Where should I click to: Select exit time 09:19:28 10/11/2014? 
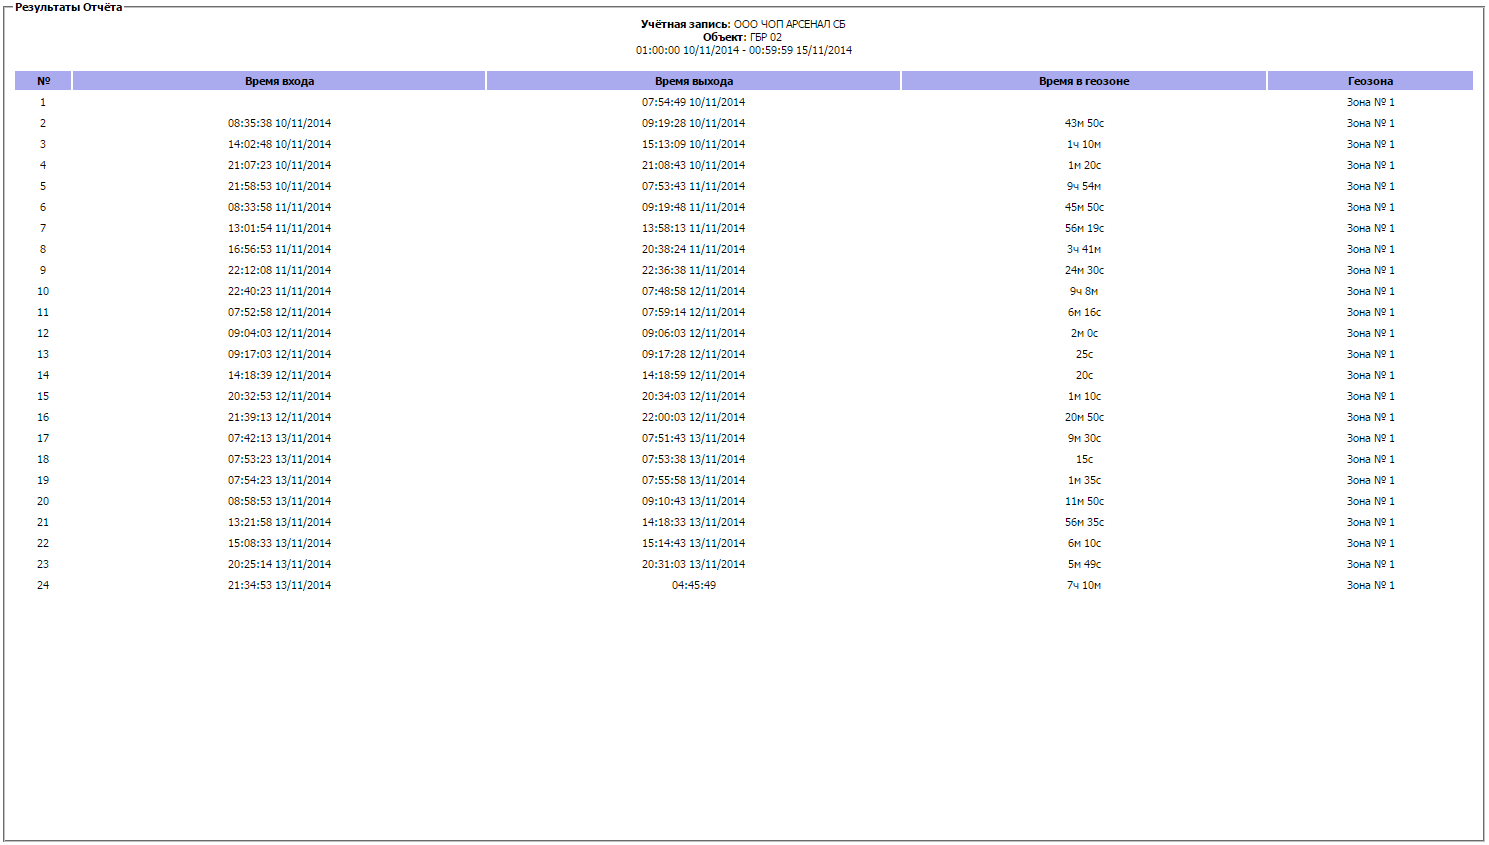click(x=693, y=123)
